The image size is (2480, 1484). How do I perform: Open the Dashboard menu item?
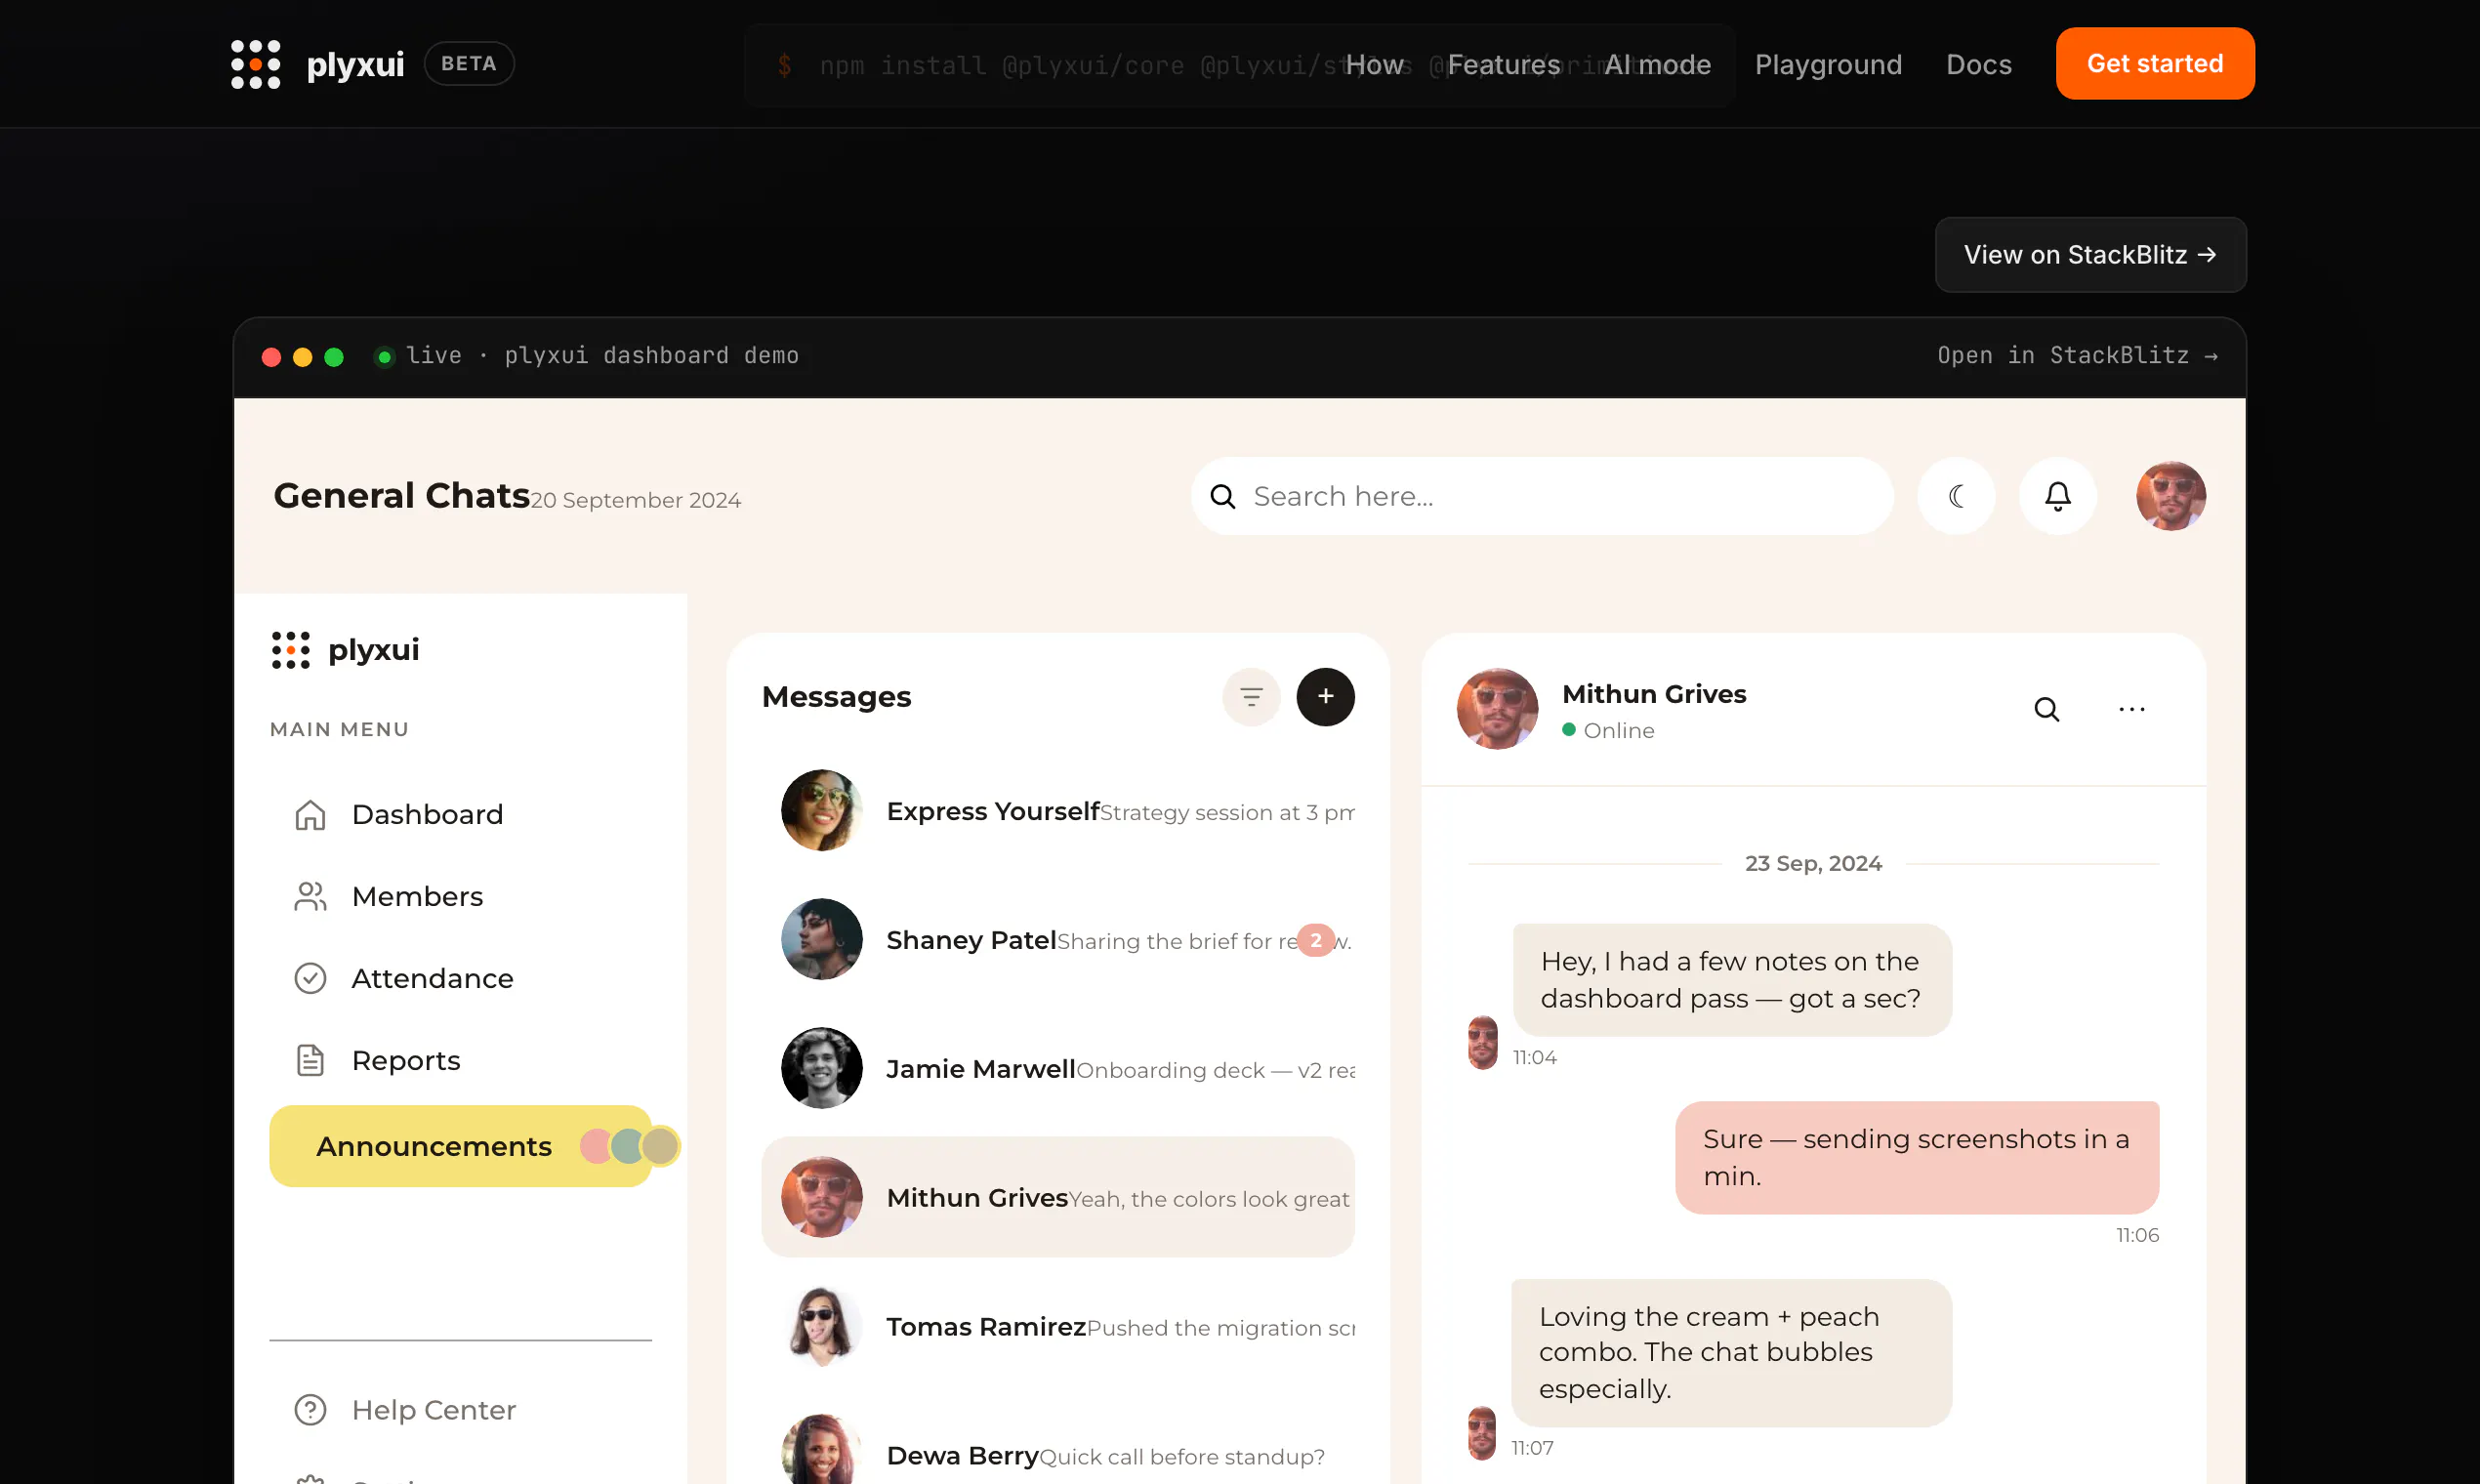[x=460, y=815]
